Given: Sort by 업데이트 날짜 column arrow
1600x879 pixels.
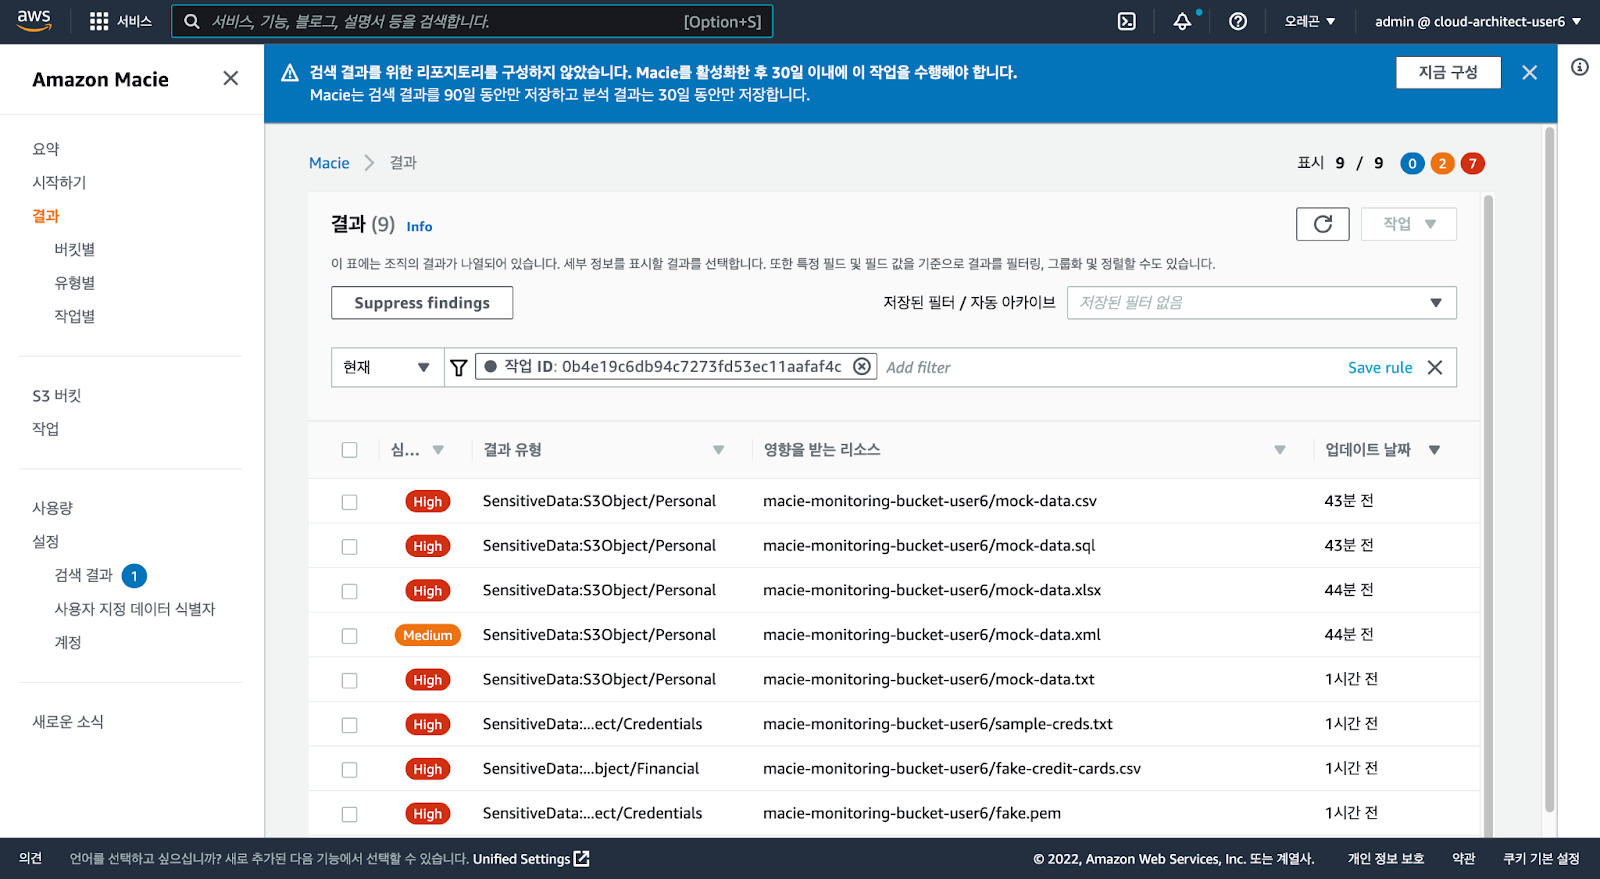Looking at the screenshot, I should click(x=1435, y=450).
